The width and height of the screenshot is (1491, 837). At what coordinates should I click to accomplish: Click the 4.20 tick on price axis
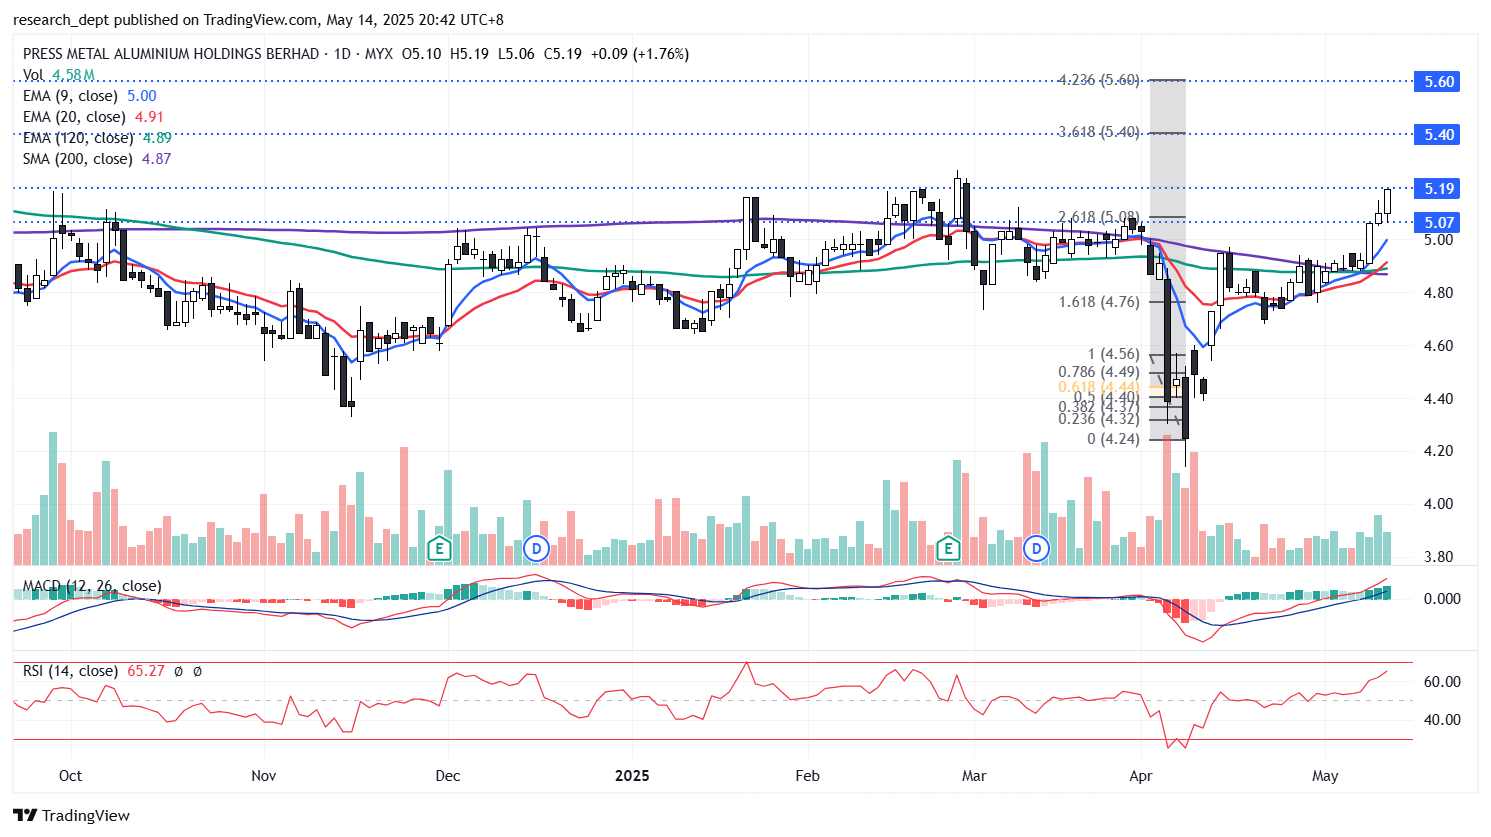[x=1439, y=451]
